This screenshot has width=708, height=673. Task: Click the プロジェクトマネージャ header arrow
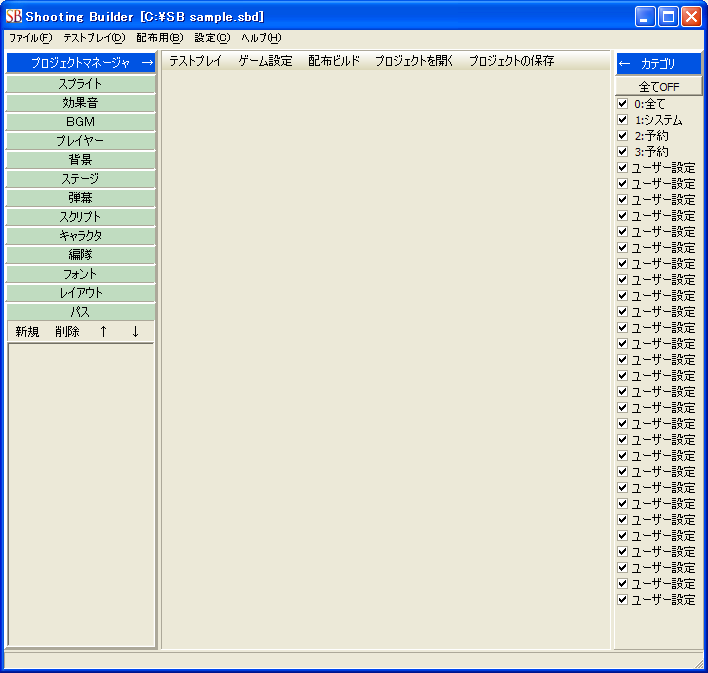pos(147,63)
